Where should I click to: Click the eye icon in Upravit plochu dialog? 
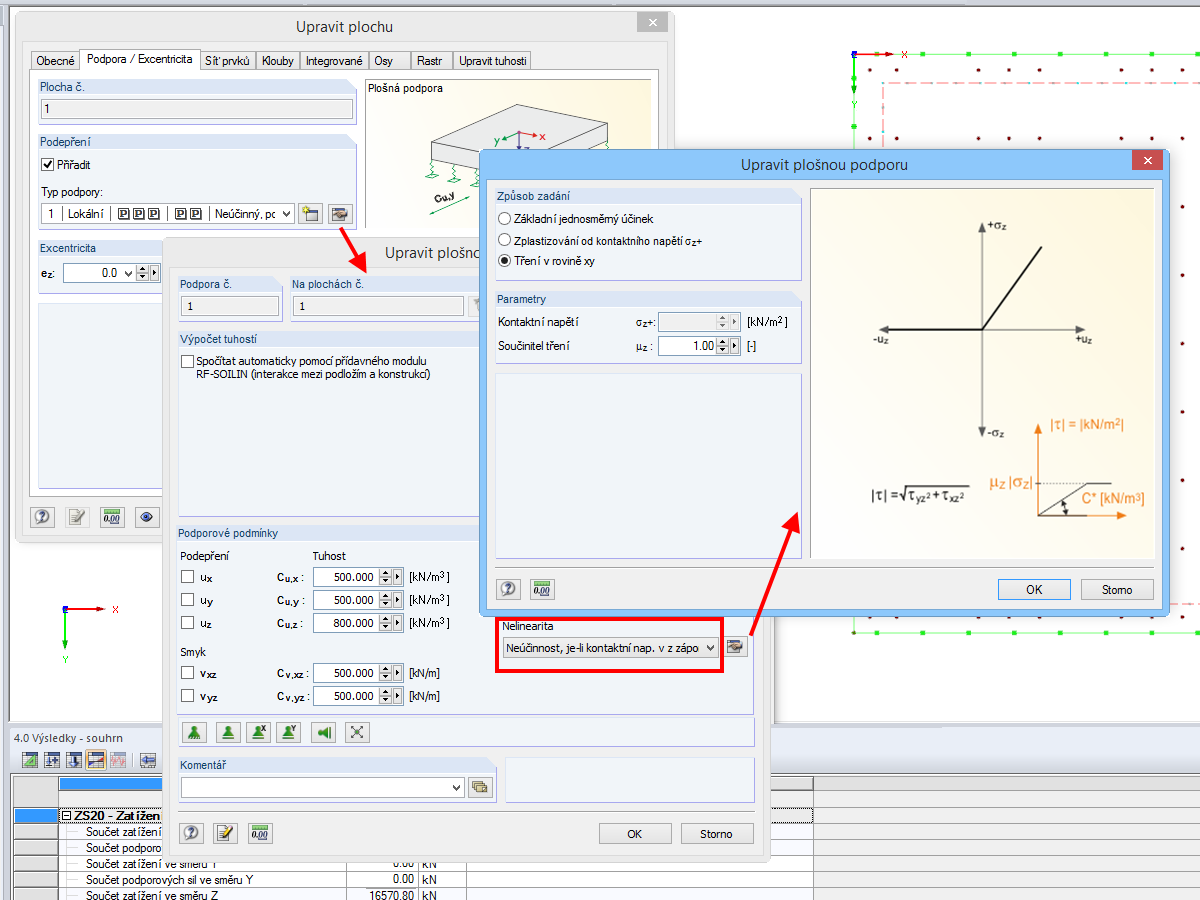pyautogui.click(x=147, y=517)
